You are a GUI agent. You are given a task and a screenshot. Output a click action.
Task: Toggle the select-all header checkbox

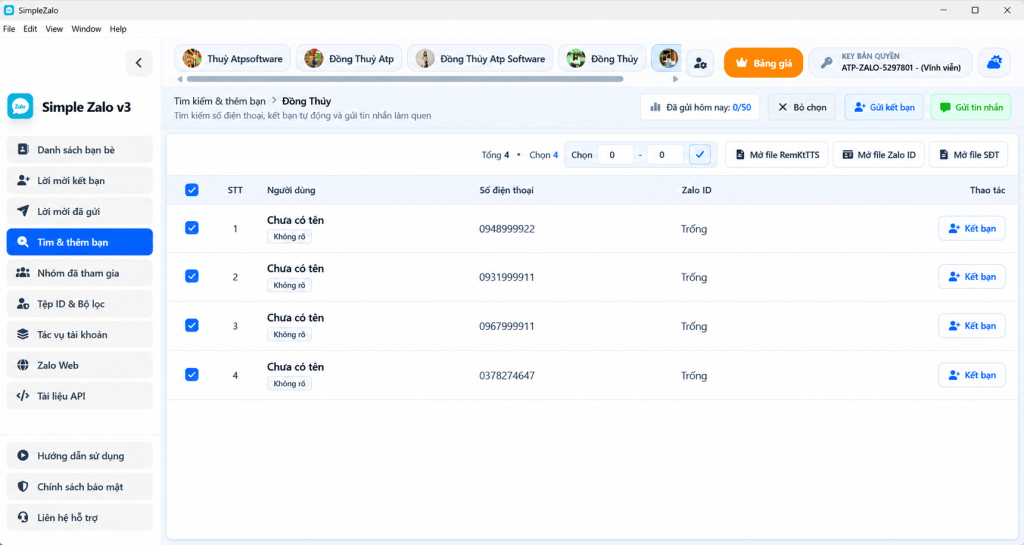[191, 190]
